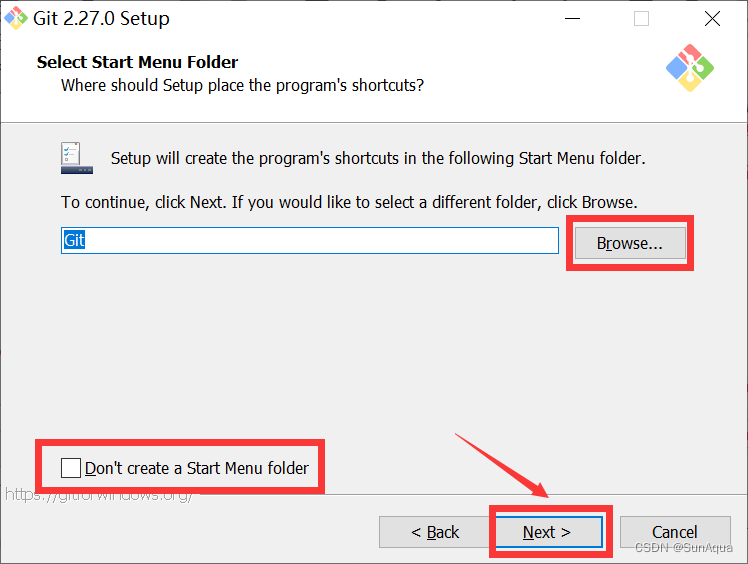The width and height of the screenshot is (748, 564).
Task: Click the "Where should Setup place" subtitle
Action: tap(242, 85)
